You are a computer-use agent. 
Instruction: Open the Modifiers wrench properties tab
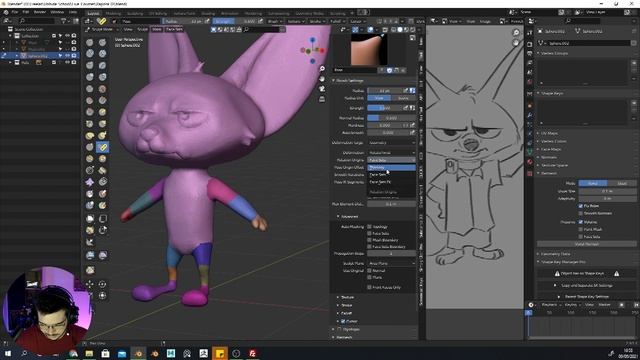click(x=530, y=115)
